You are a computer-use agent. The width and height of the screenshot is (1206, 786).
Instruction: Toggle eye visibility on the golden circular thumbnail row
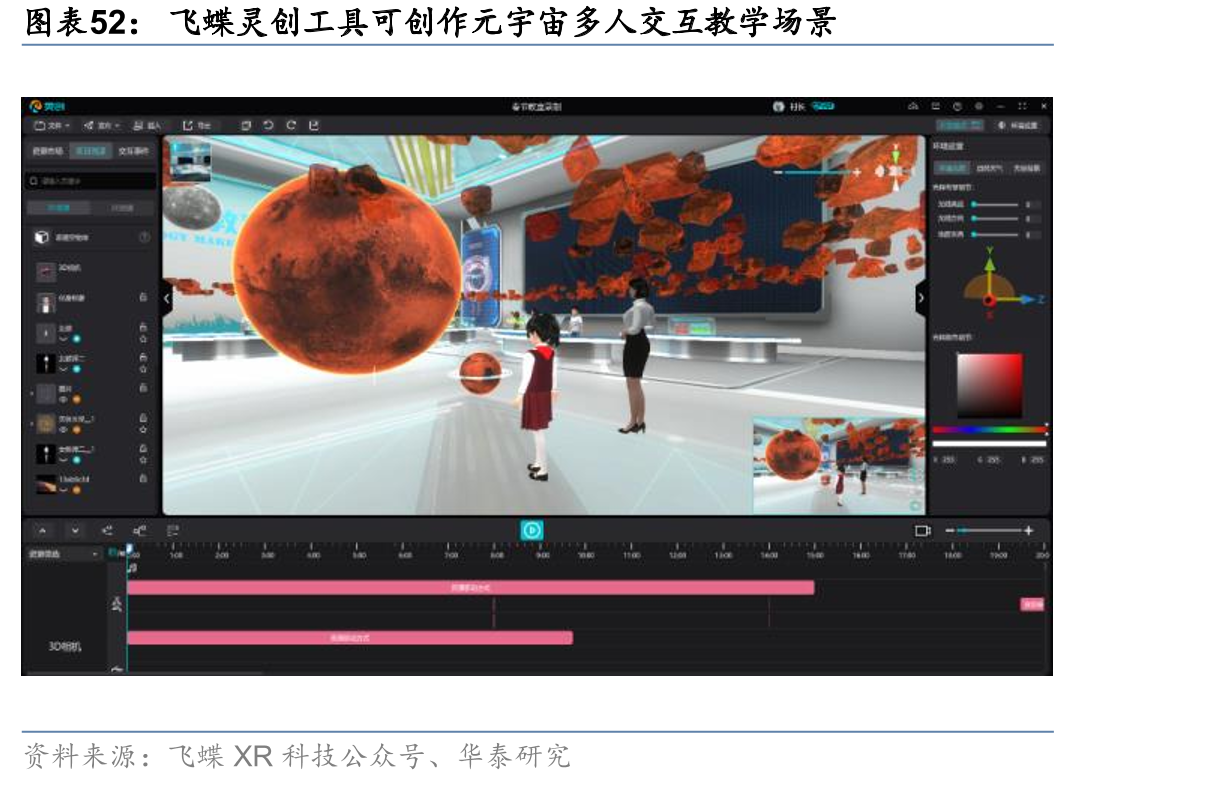coord(64,430)
